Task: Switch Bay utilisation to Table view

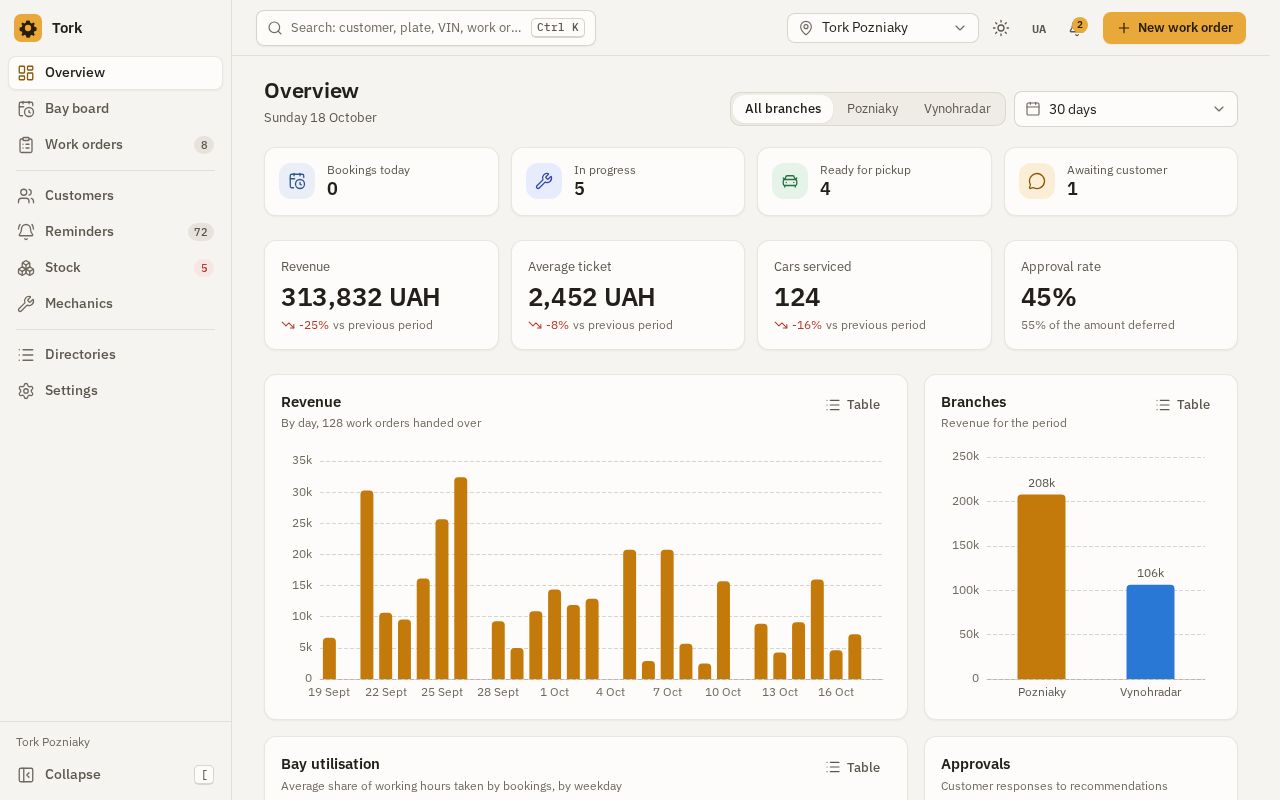Action: tap(853, 768)
